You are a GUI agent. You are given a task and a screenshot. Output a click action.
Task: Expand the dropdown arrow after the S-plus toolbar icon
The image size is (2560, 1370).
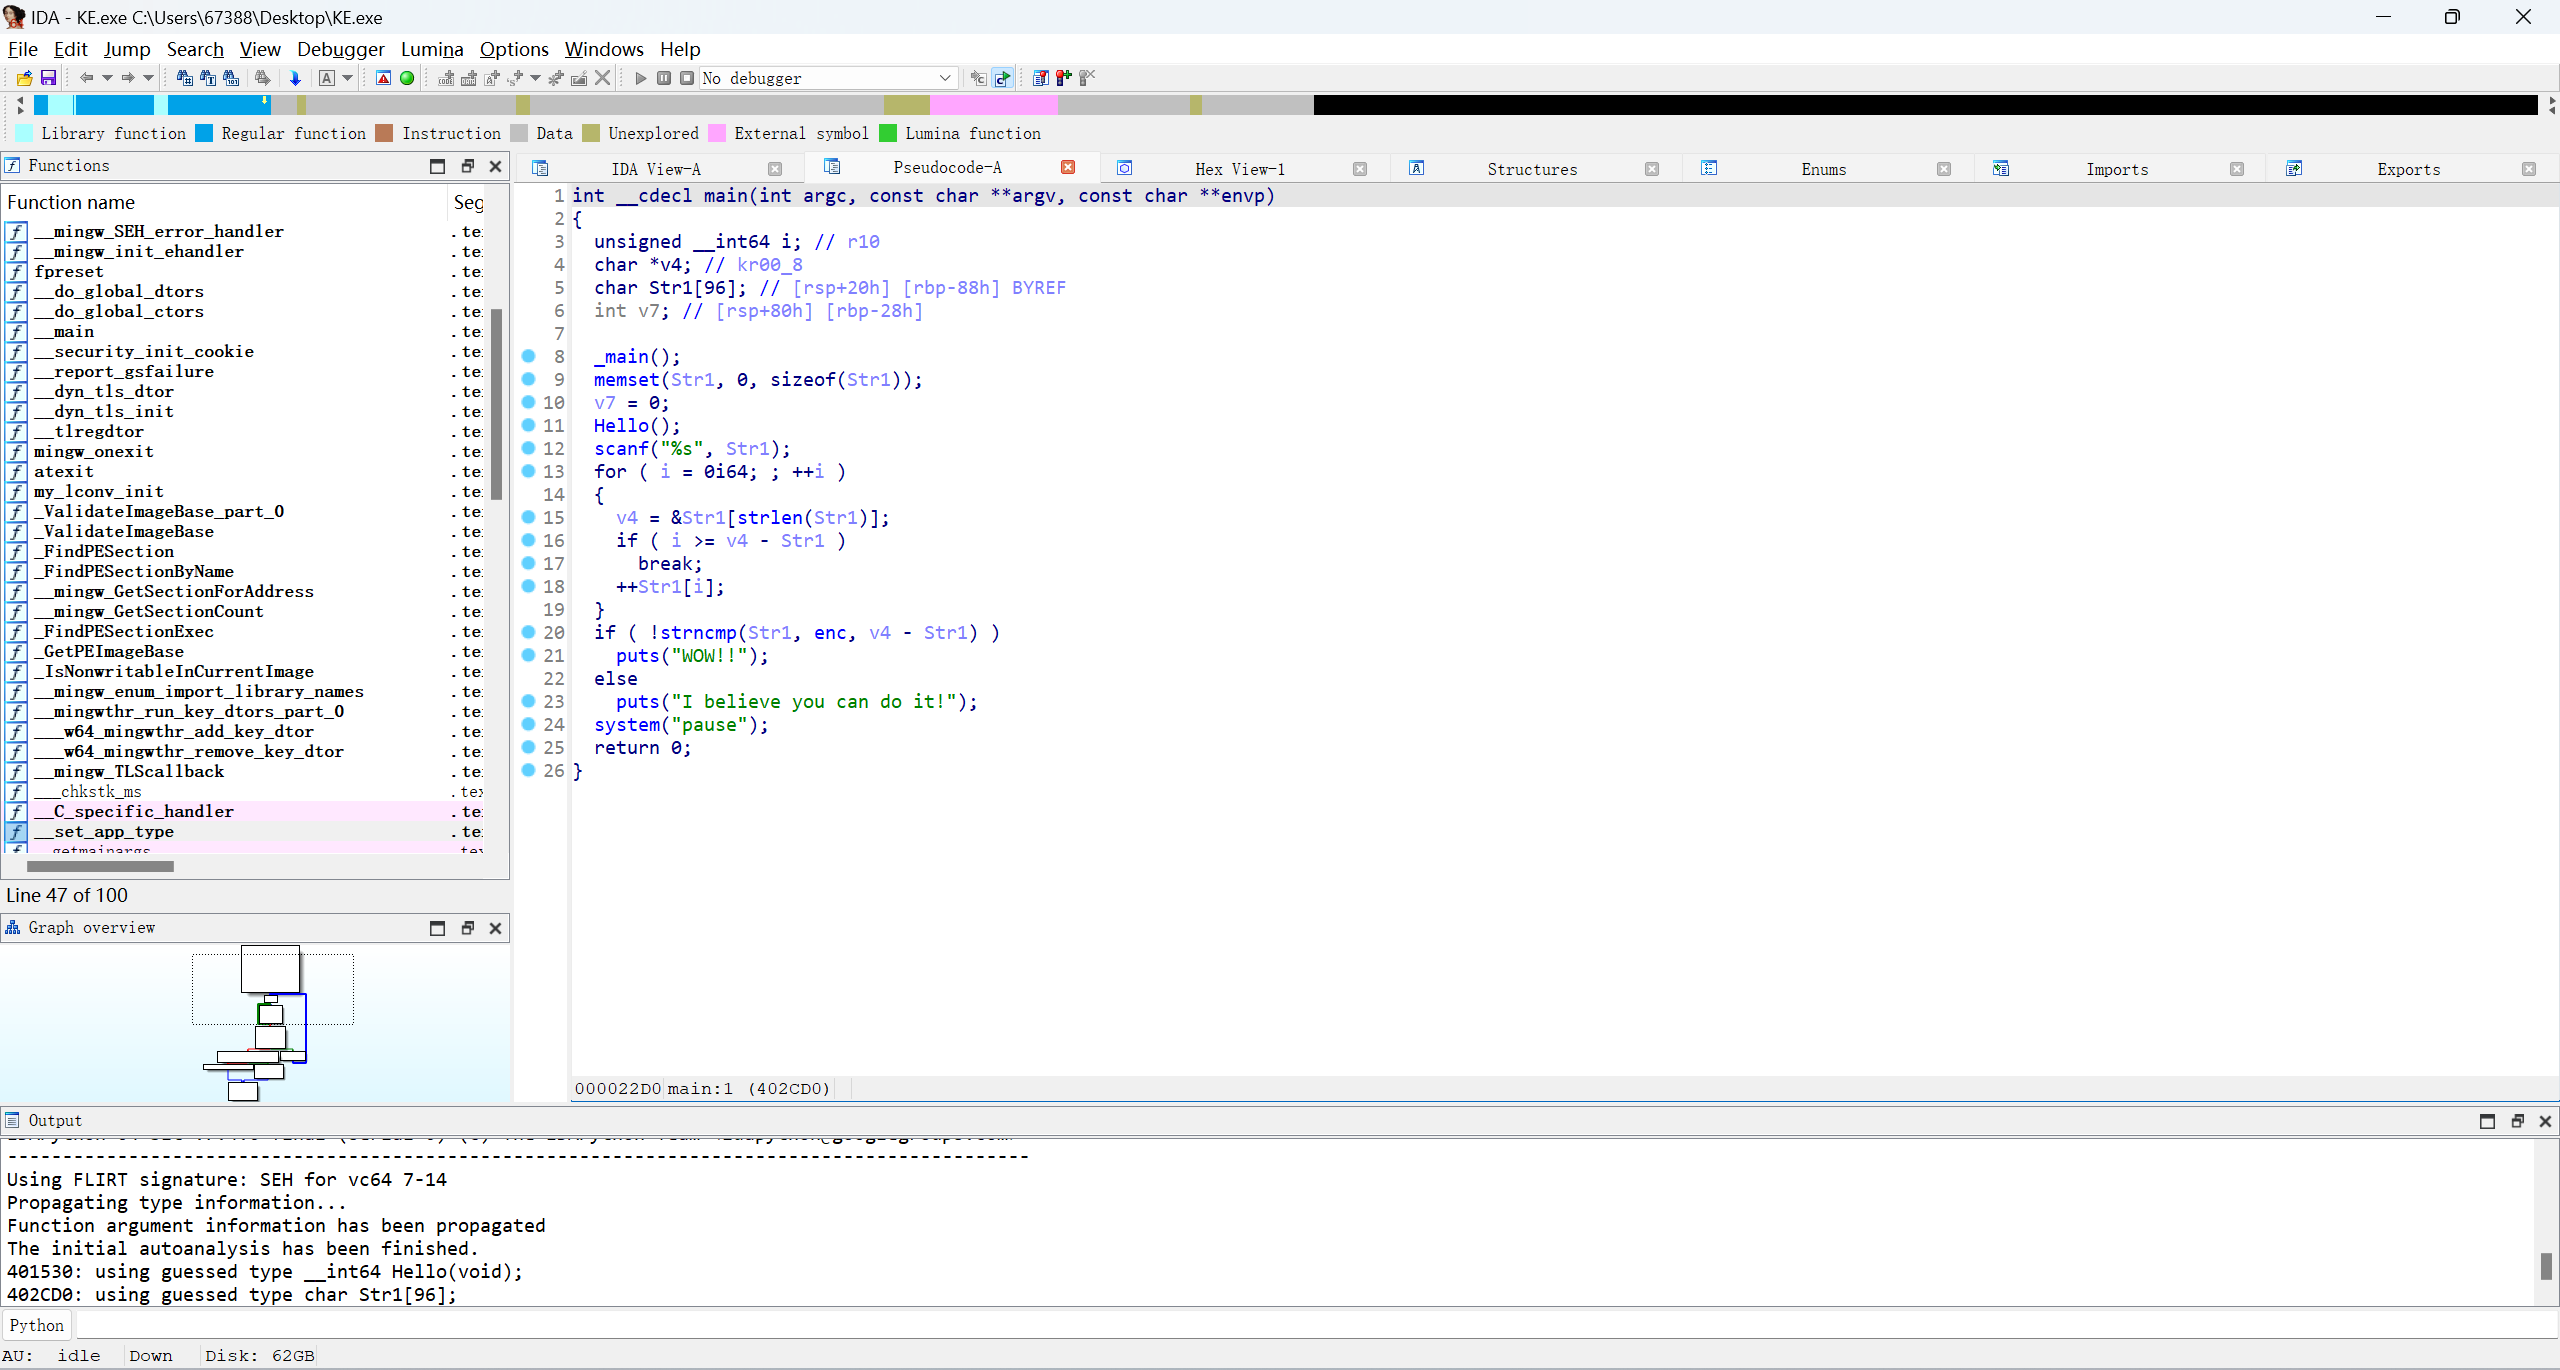tap(535, 78)
